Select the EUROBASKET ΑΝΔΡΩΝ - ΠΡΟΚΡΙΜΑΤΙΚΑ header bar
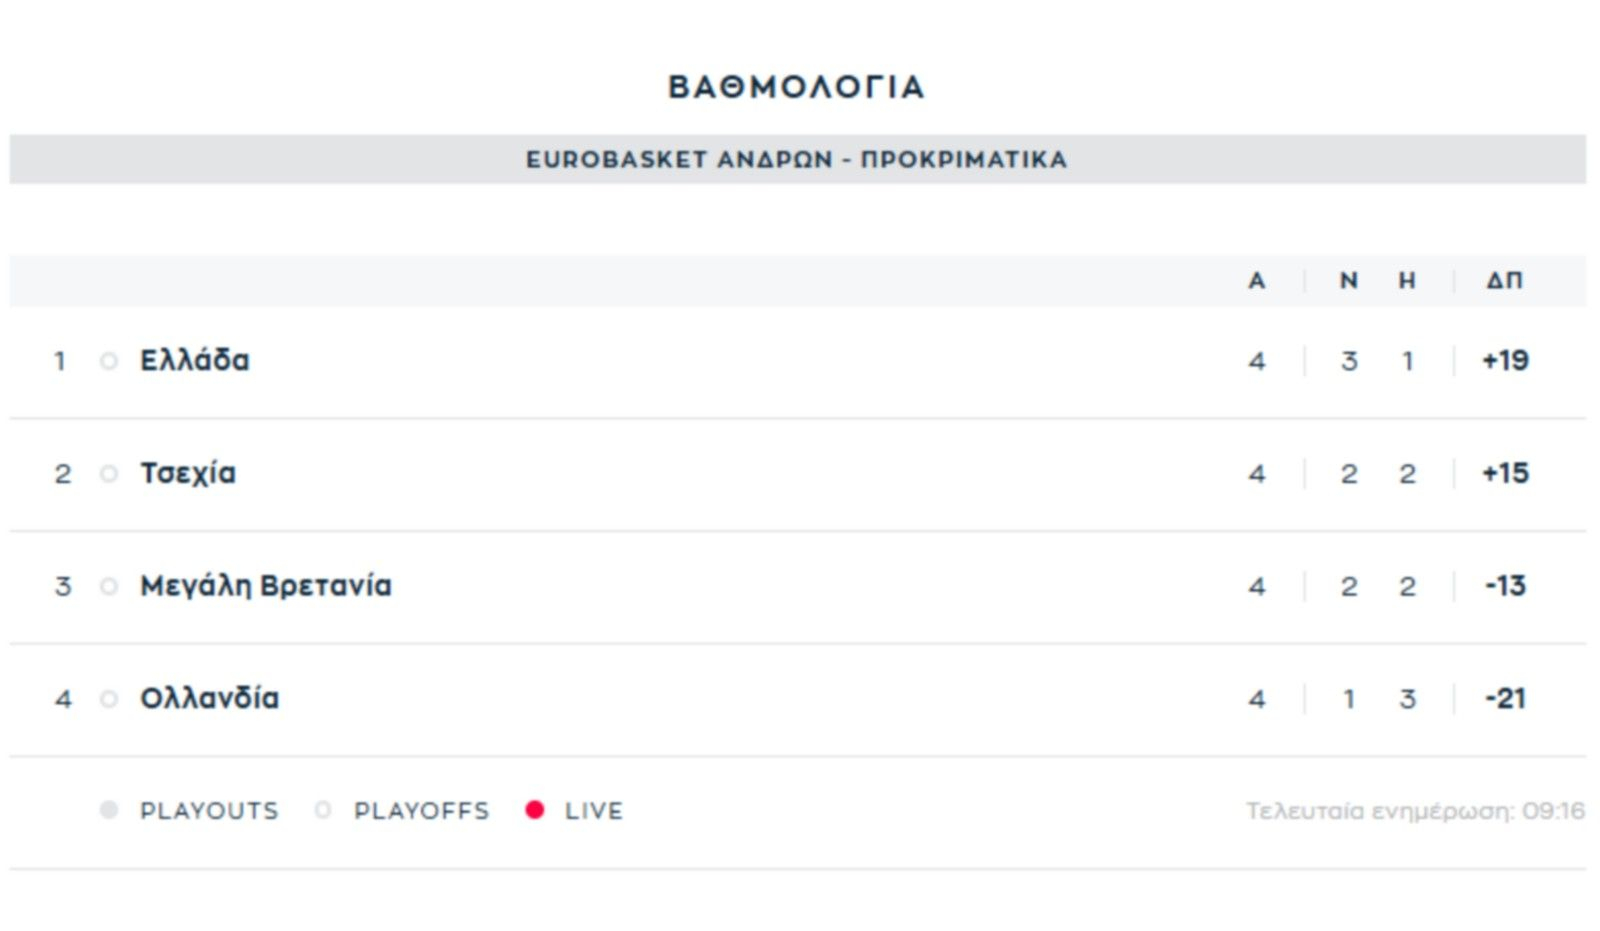This screenshot has width=1600, height=931. pyautogui.click(x=797, y=160)
